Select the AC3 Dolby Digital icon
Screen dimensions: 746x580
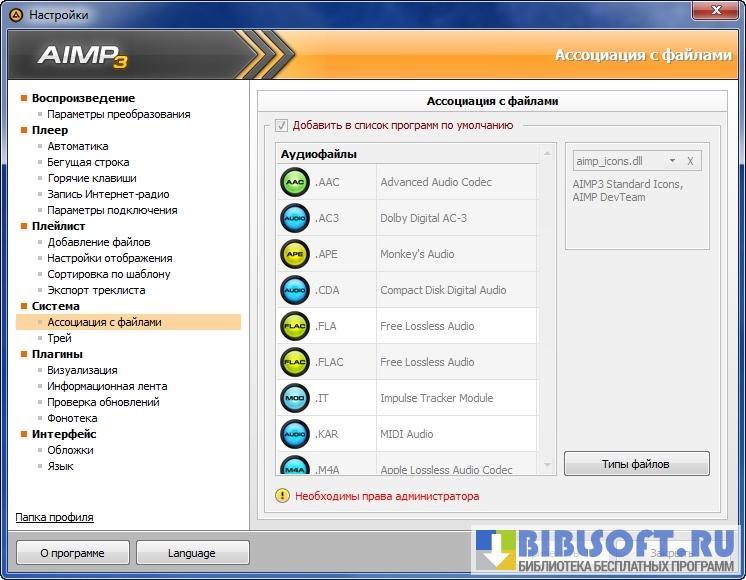(295, 218)
